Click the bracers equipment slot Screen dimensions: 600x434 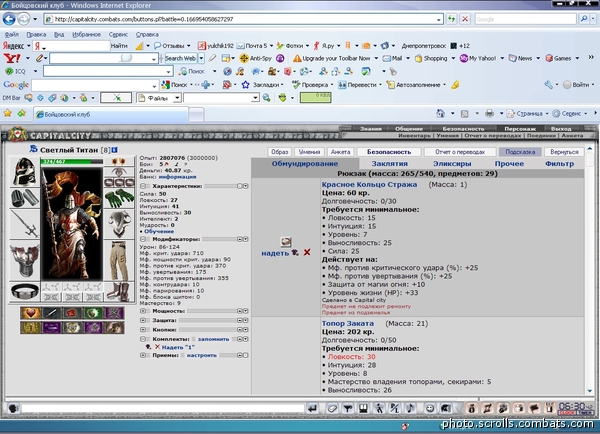click(x=24, y=198)
